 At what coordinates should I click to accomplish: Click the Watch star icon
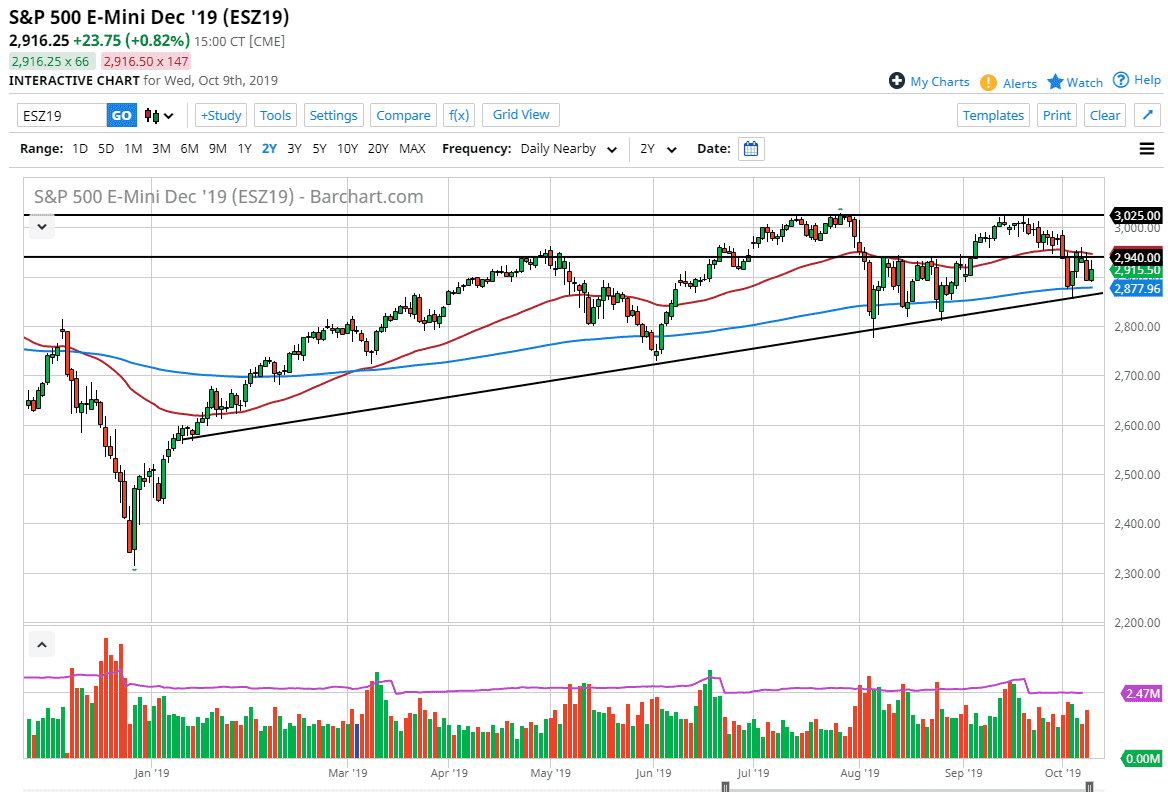click(x=1055, y=81)
